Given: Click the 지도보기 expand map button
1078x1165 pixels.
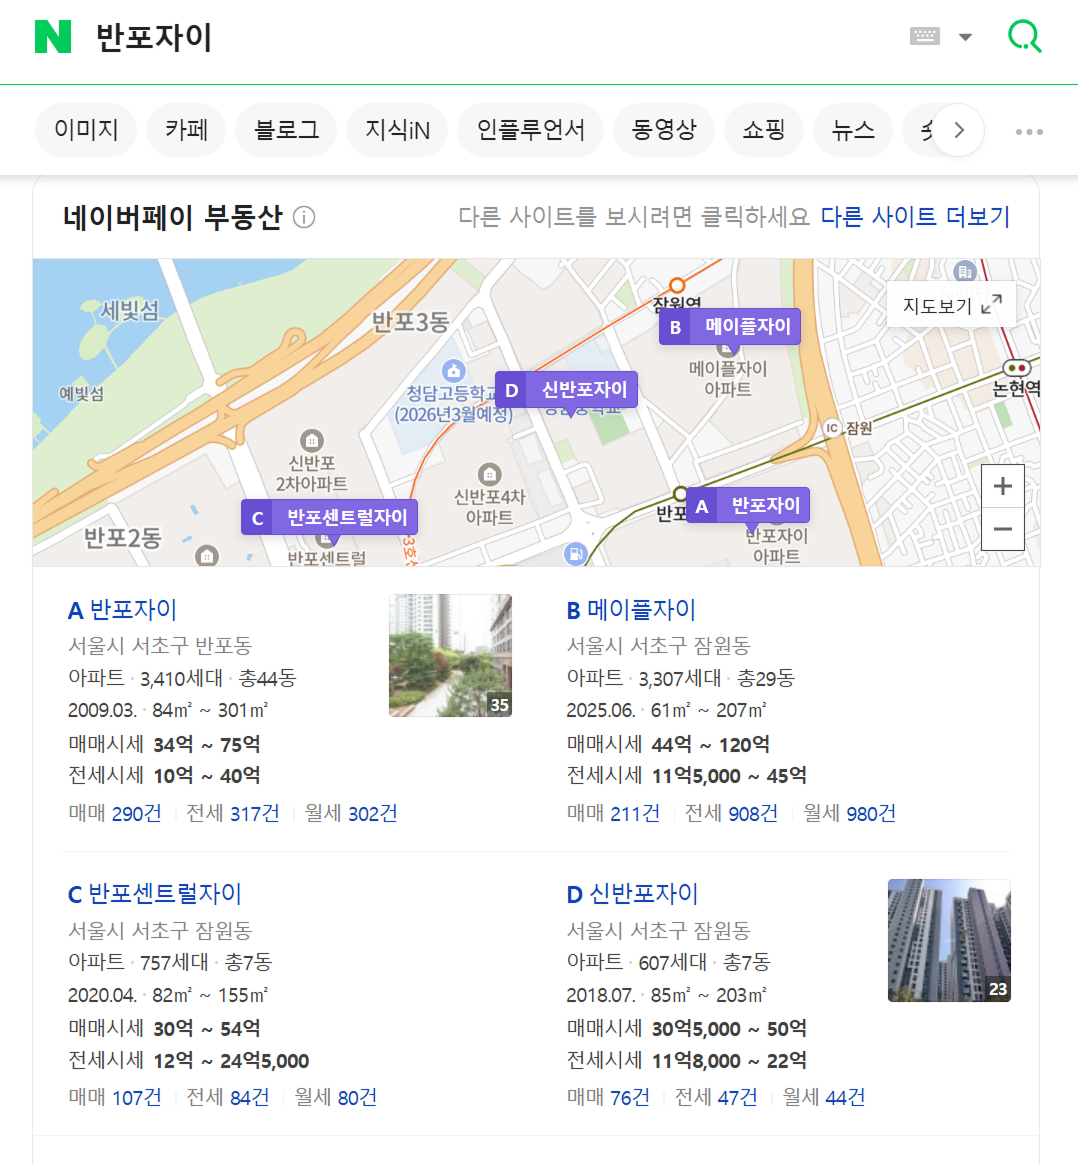Looking at the screenshot, I should coord(952,305).
